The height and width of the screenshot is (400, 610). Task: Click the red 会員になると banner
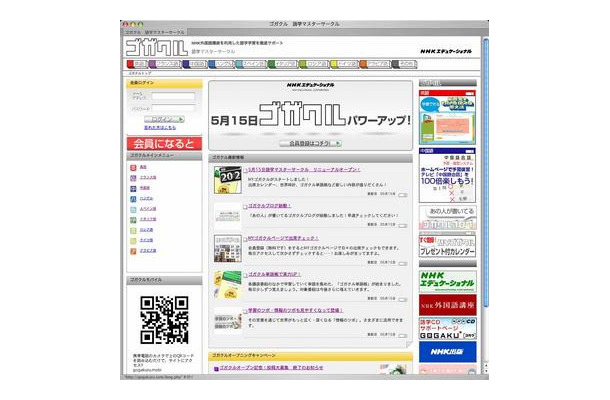[x=164, y=144]
